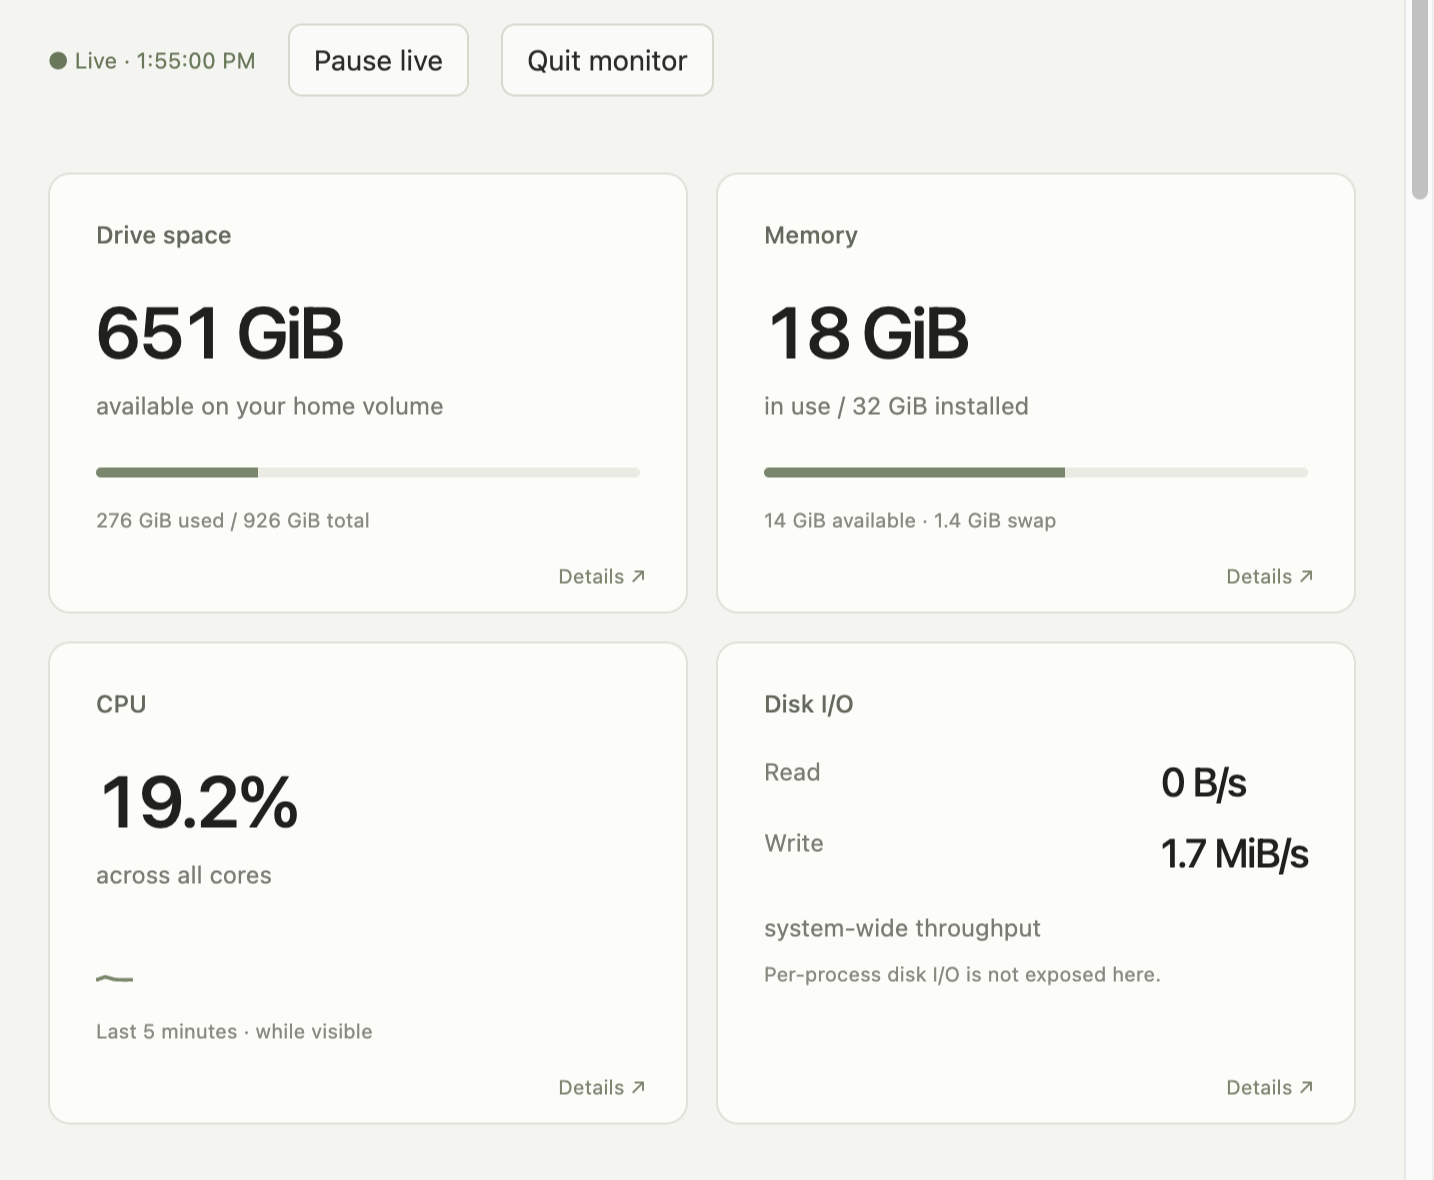
Task: Click the CPU card title
Action: (121, 704)
